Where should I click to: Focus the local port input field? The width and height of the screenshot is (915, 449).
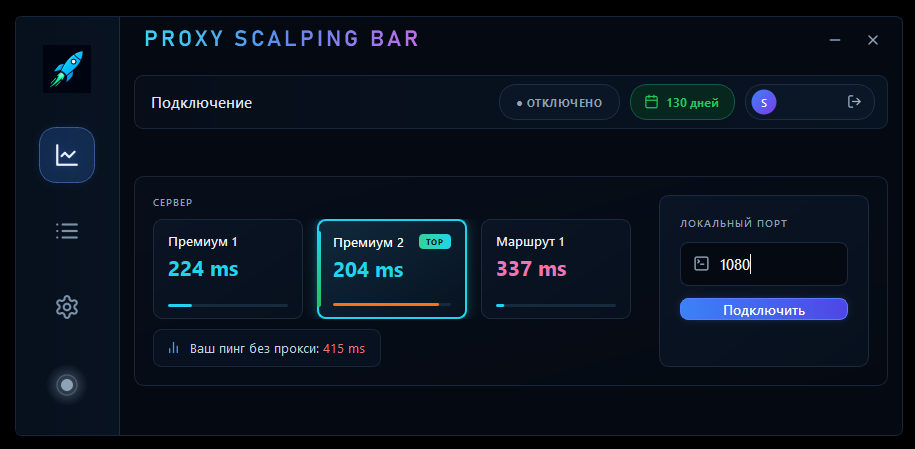[764, 264]
